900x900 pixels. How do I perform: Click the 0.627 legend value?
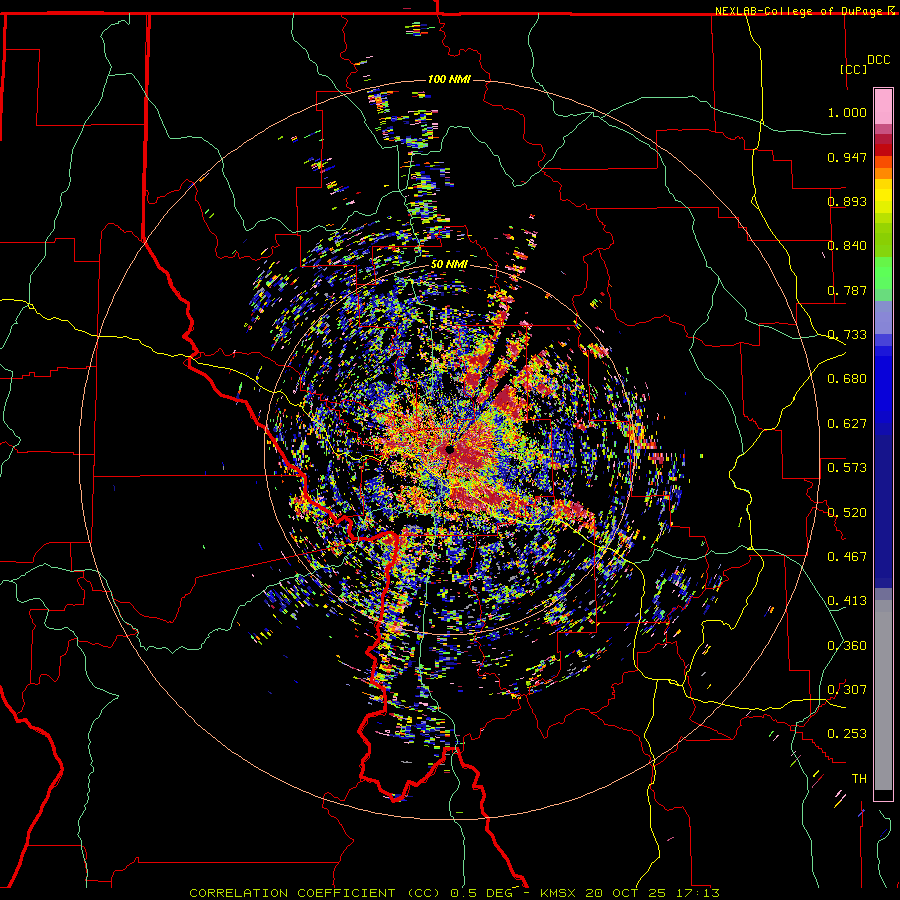tap(847, 423)
